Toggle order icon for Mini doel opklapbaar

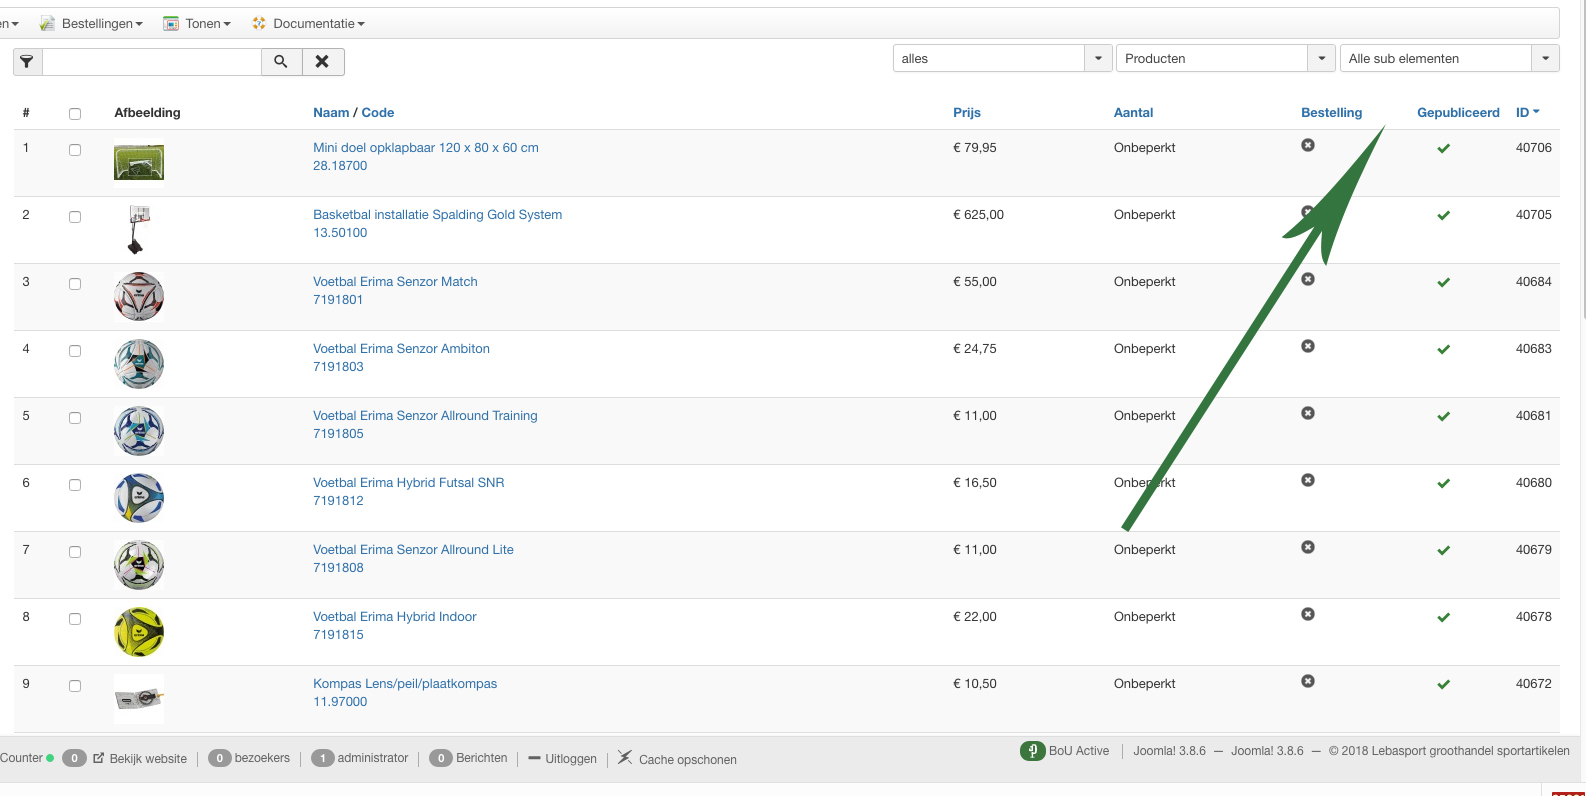pyautogui.click(x=1308, y=145)
